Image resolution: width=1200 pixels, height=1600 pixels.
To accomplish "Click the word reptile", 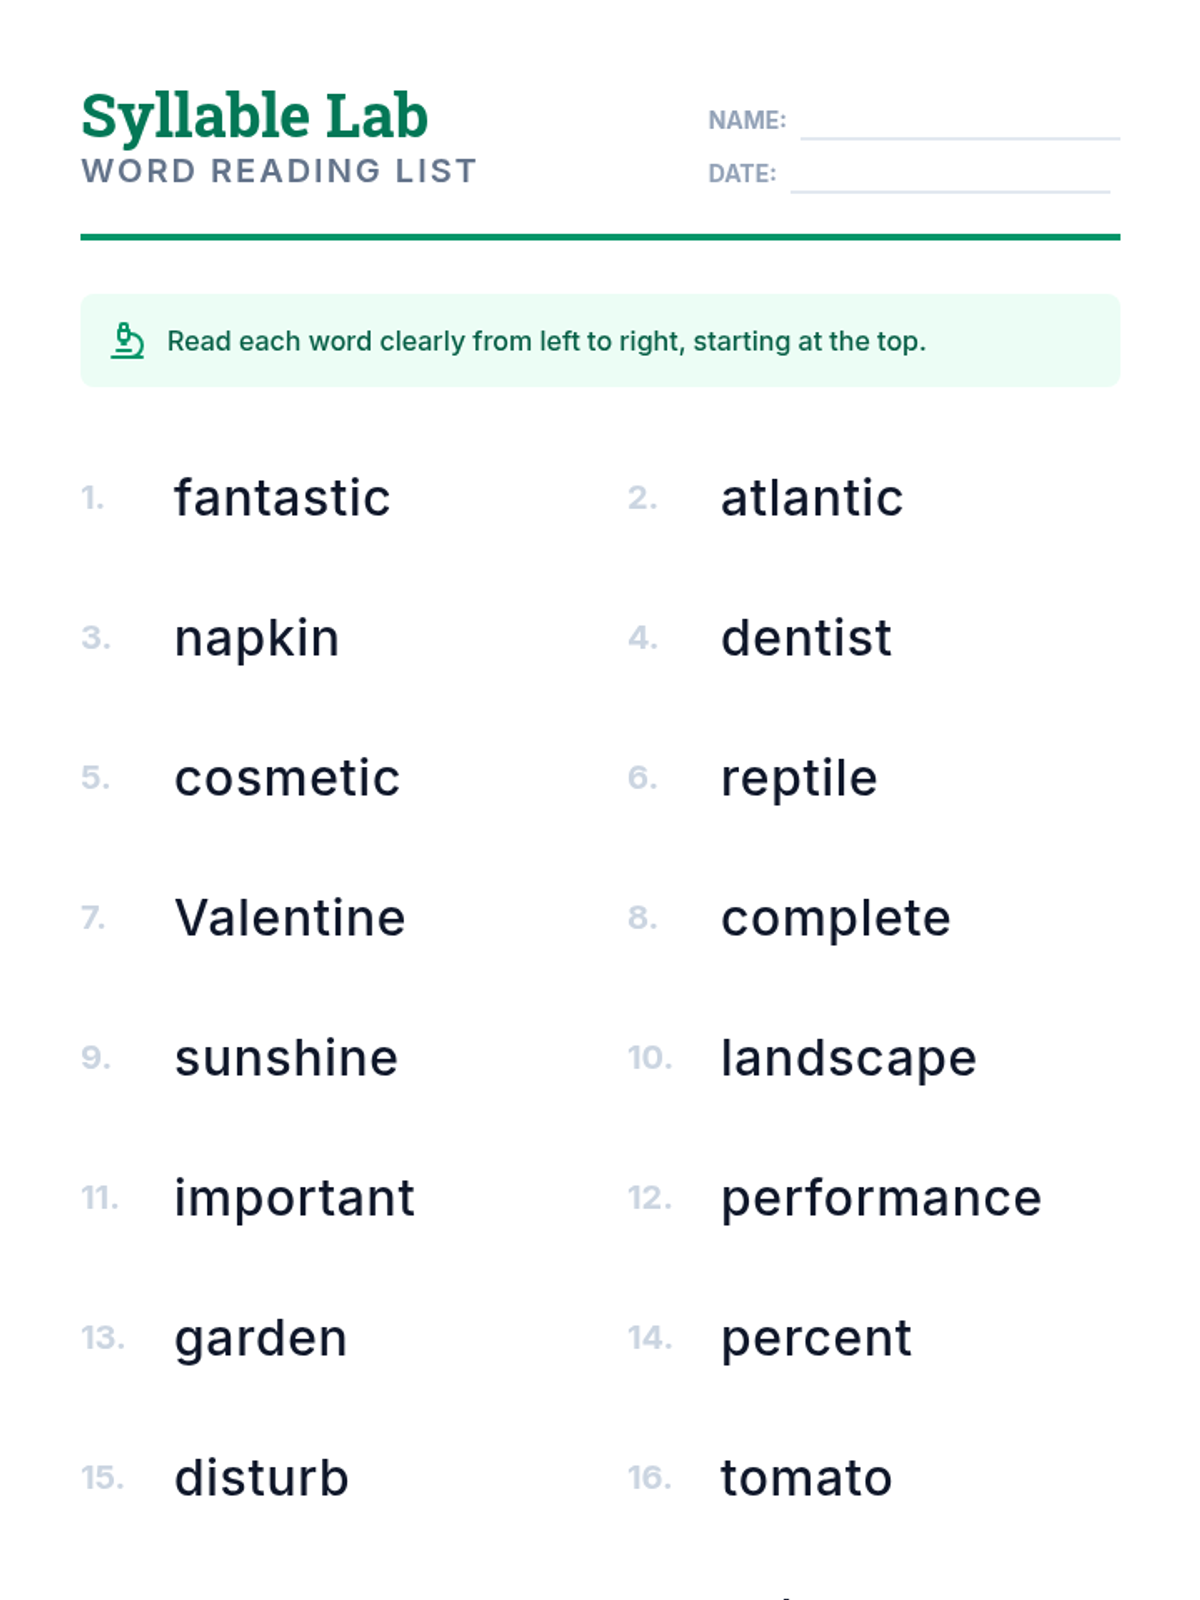I will (x=799, y=778).
